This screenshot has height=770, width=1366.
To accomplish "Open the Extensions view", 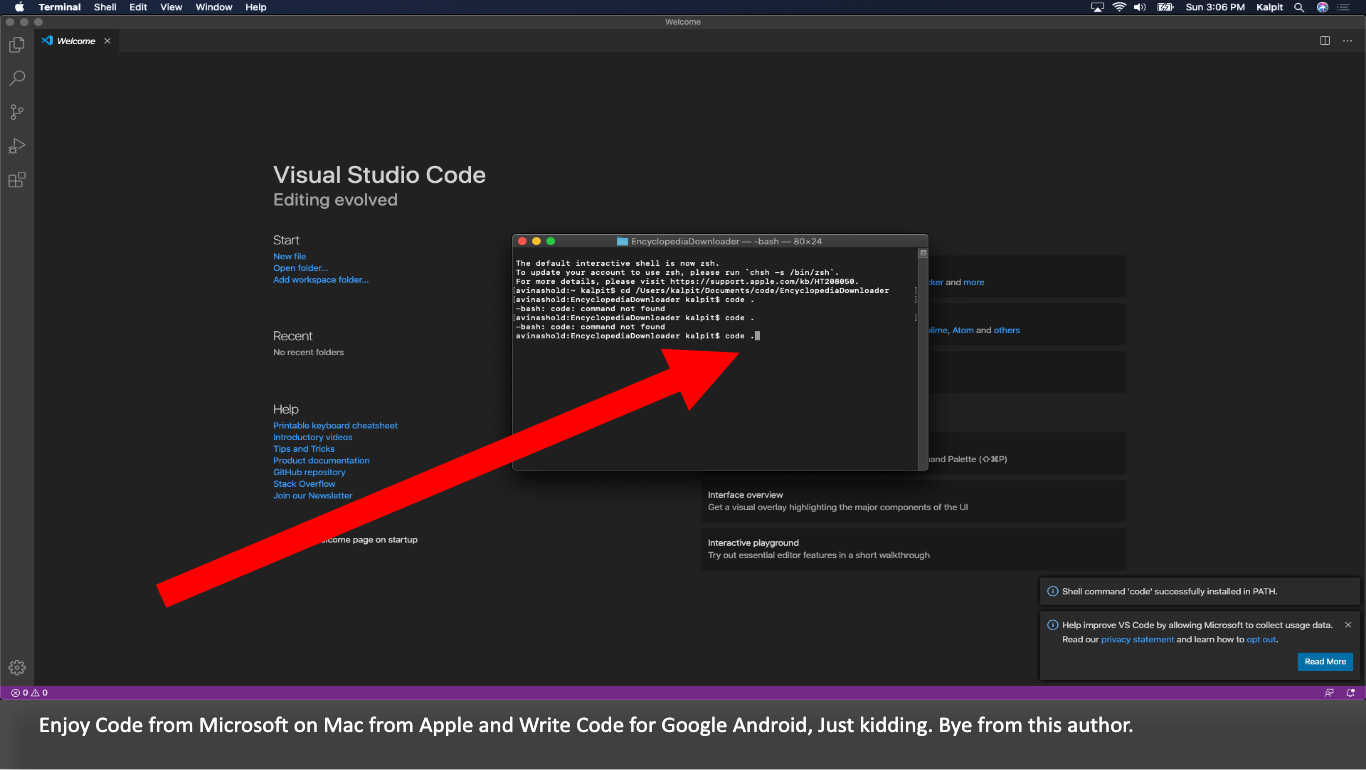I will pyautogui.click(x=17, y=180).
